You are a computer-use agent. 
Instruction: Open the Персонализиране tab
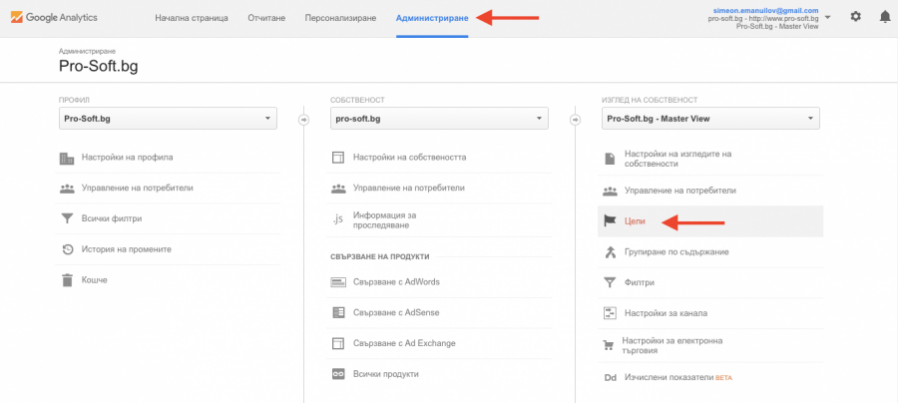click(x=340, y=18)
